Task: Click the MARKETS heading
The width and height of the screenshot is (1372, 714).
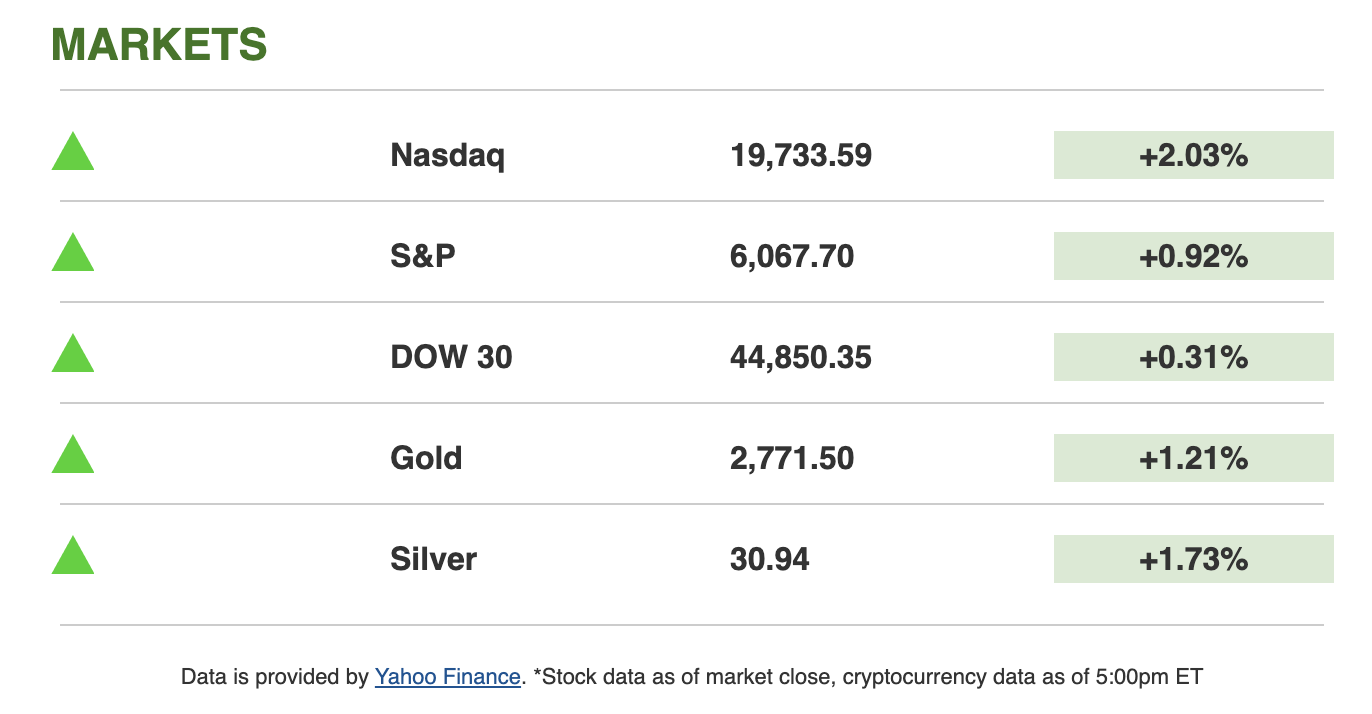Action: point(159,45)
